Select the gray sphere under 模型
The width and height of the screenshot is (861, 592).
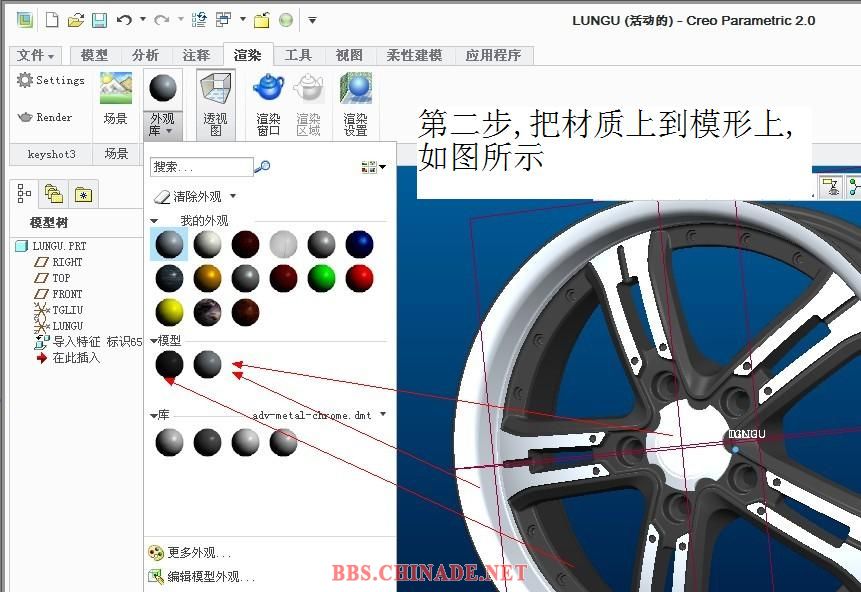[x=207, y=364]
